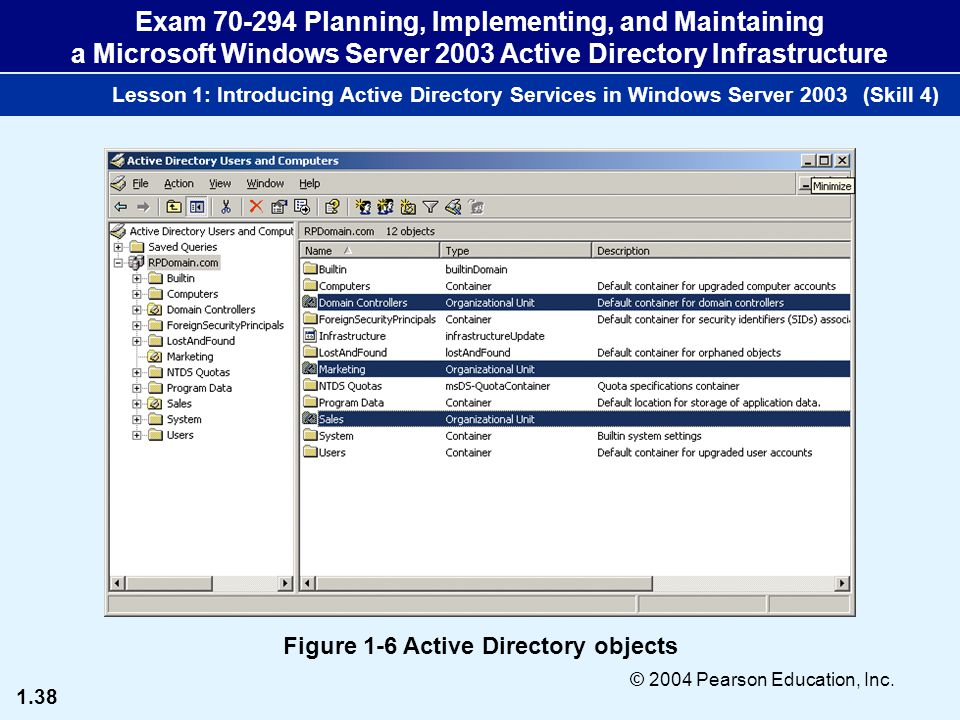The height and width of the screenshot is (720, 960).
Task: Select Infrastructure row in the object list
Action: [x=576, y=336]
